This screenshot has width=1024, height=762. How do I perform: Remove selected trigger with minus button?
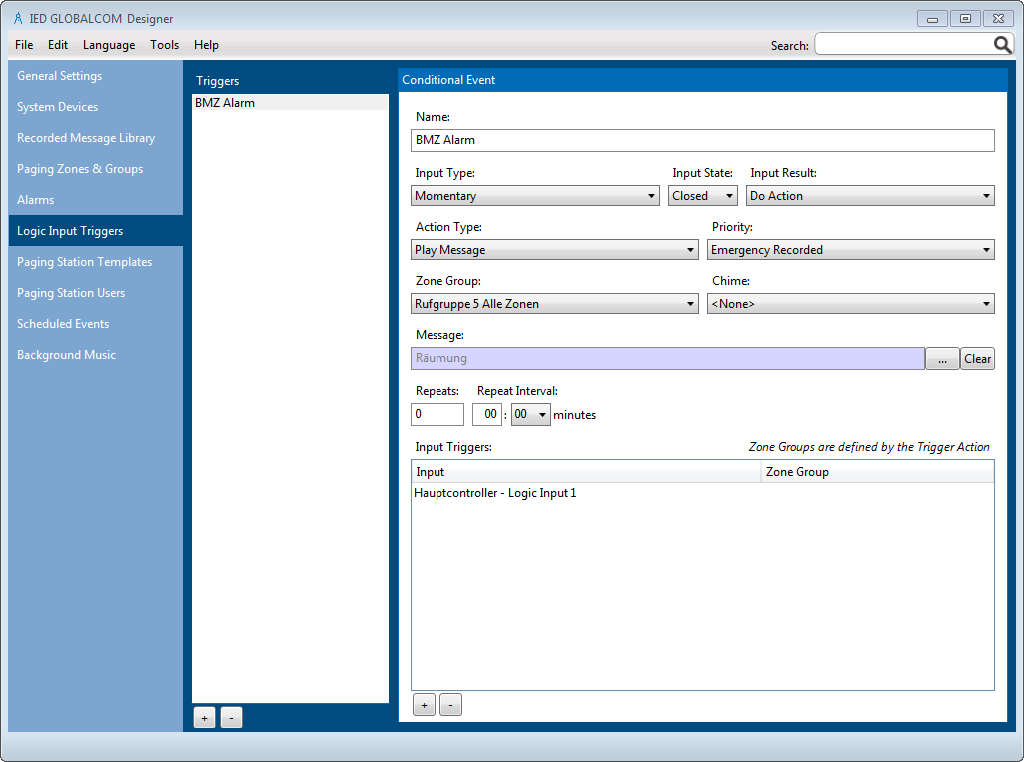pos(231,718)
